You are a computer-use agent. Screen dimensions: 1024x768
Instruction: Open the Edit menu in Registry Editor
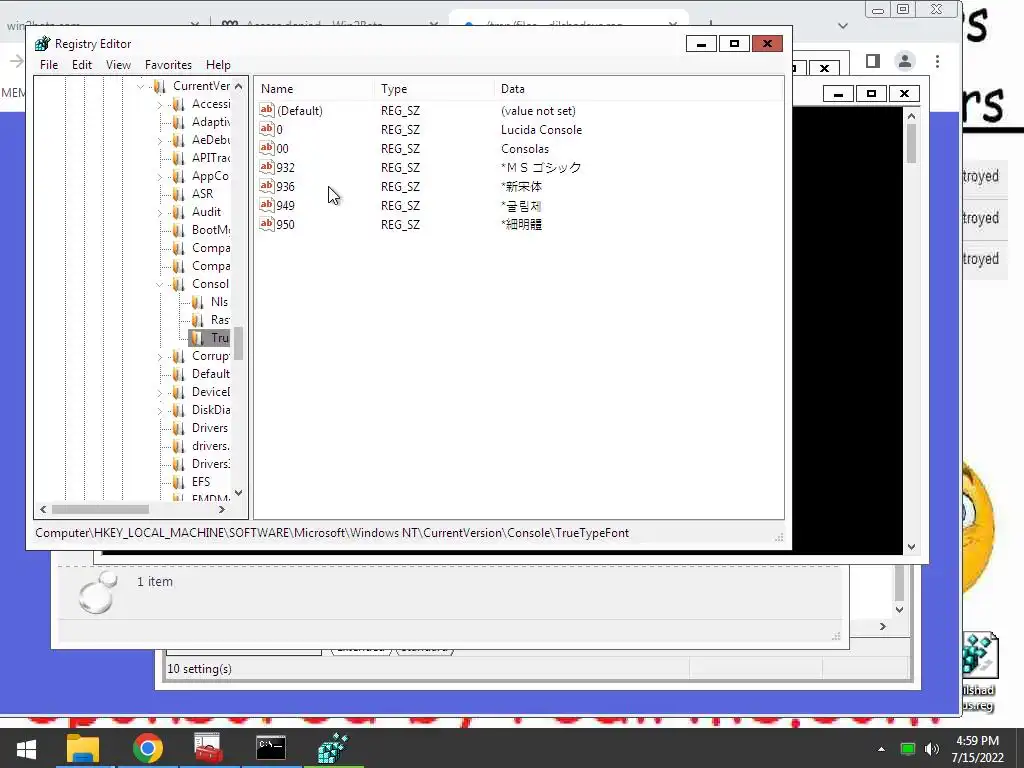pyautogui.click(x=82, y=65)
